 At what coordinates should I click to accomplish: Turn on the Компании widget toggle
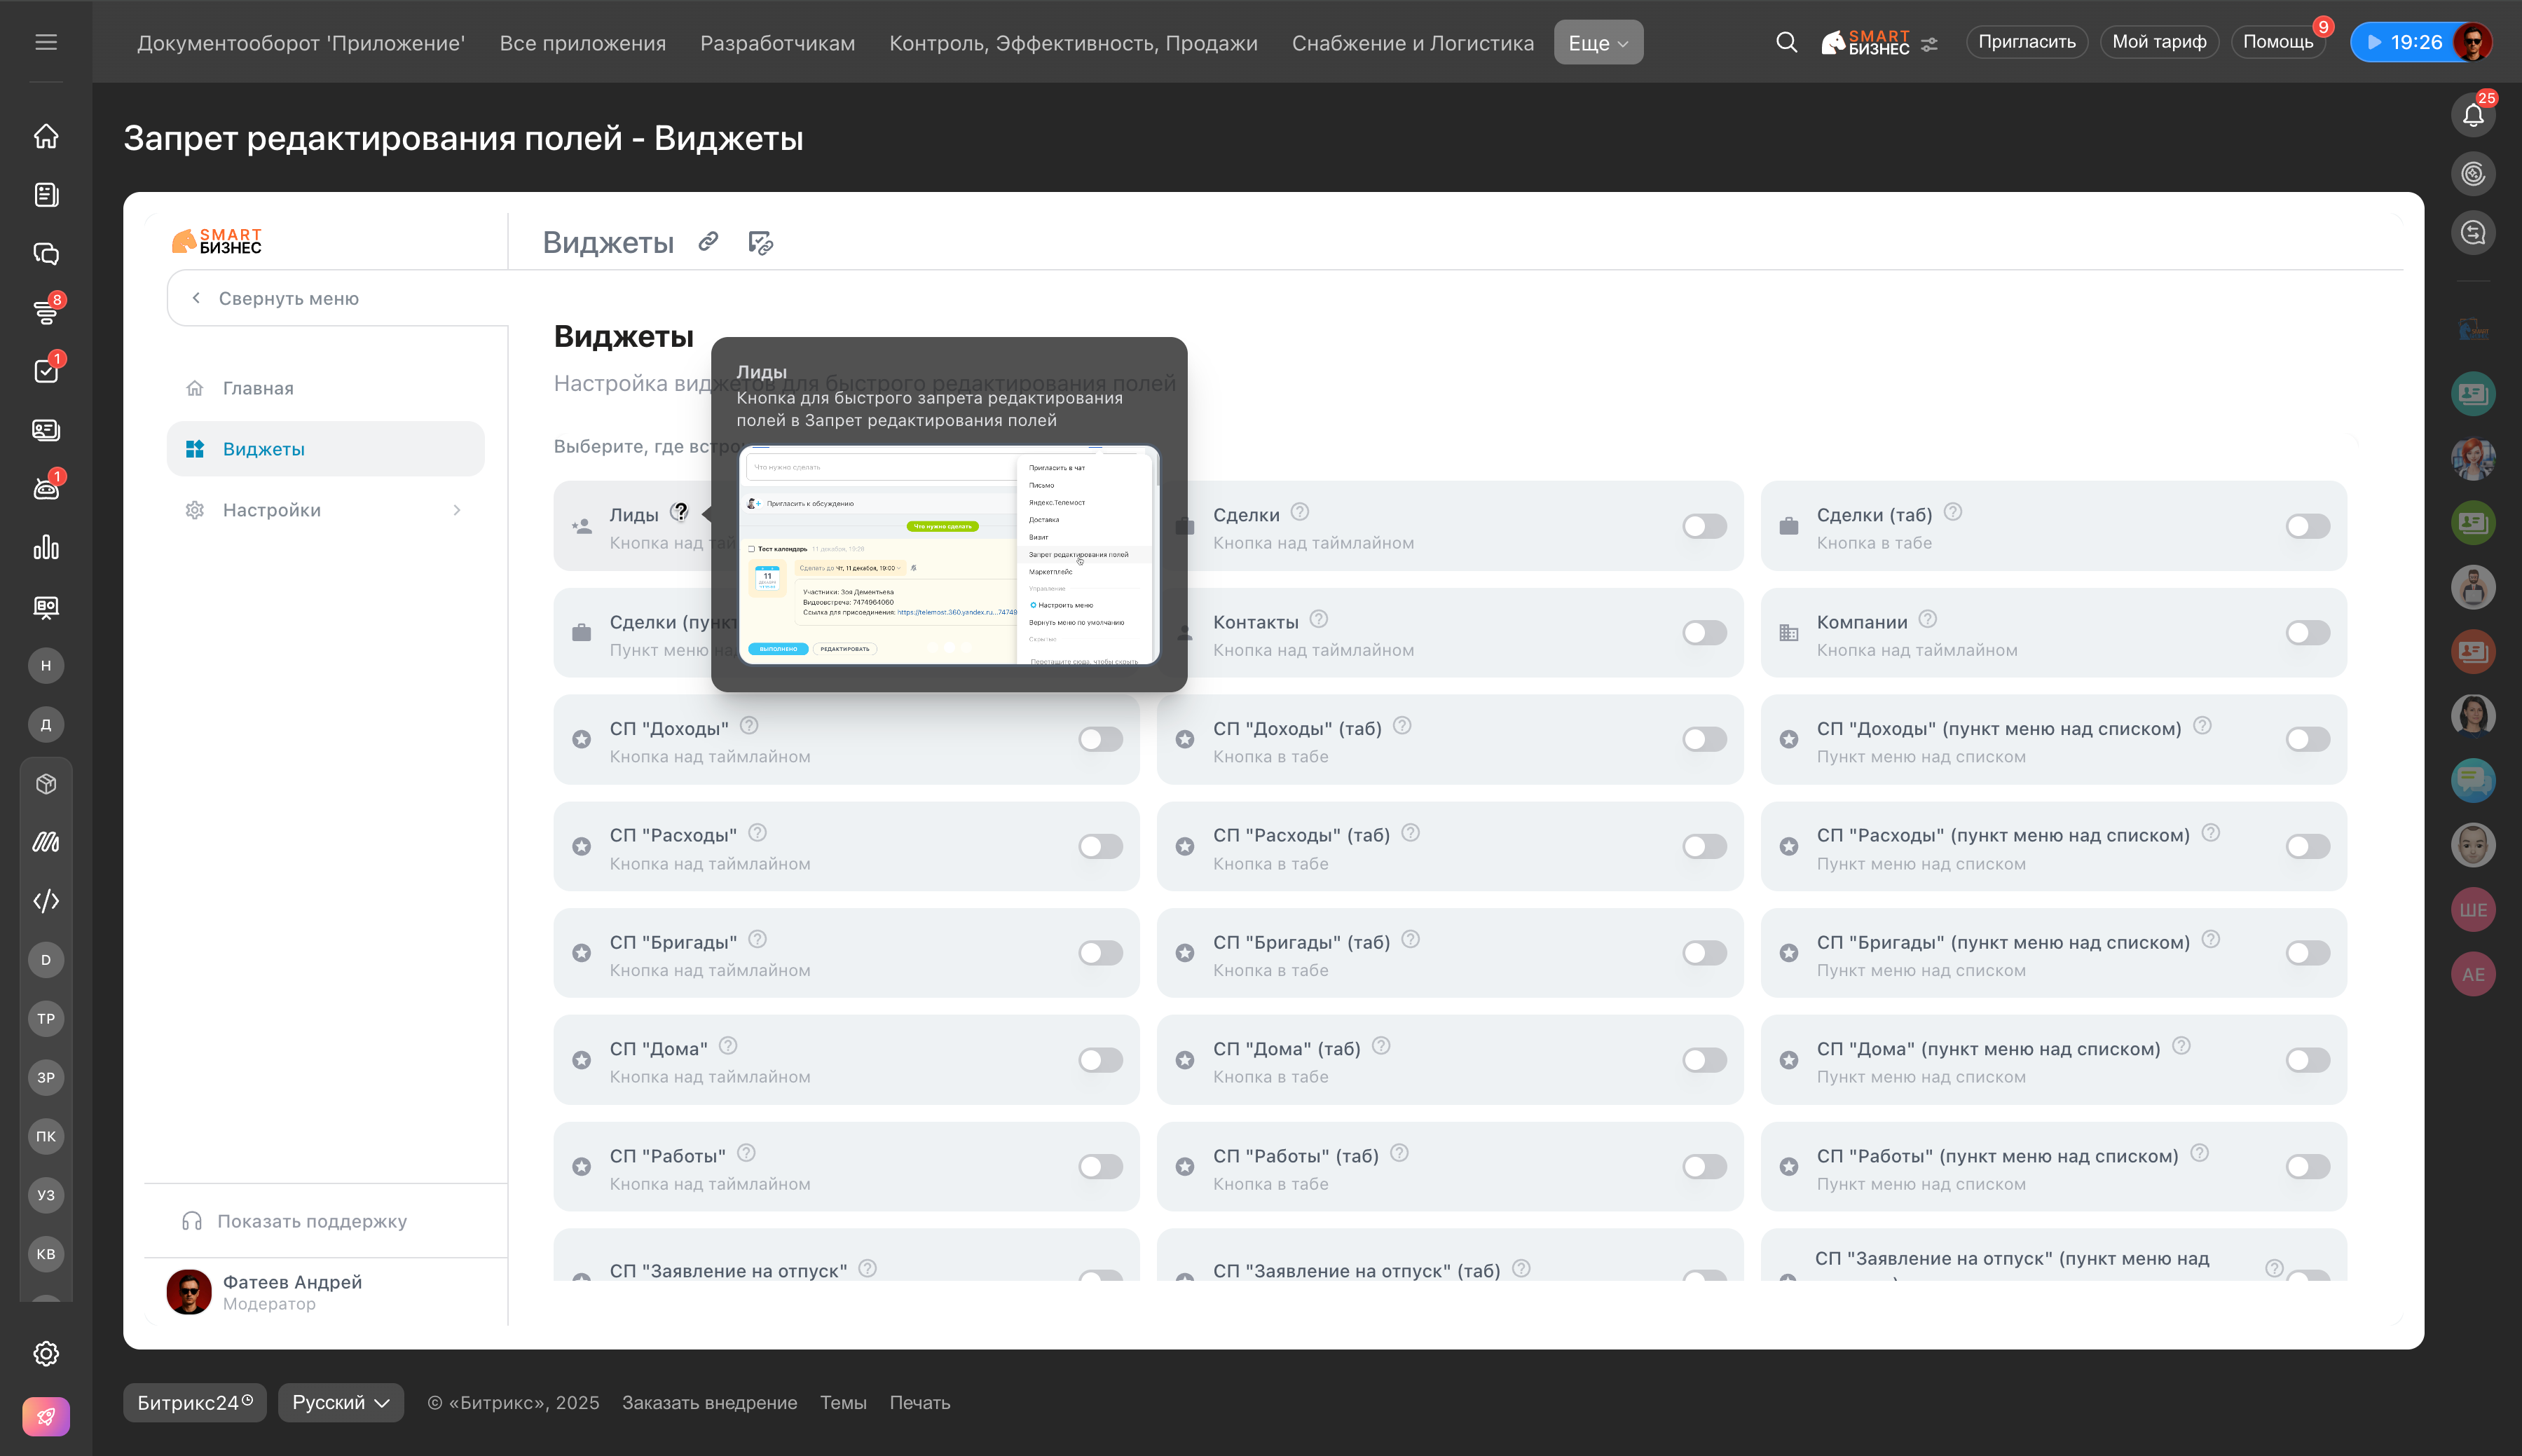tap(2307, 633)
